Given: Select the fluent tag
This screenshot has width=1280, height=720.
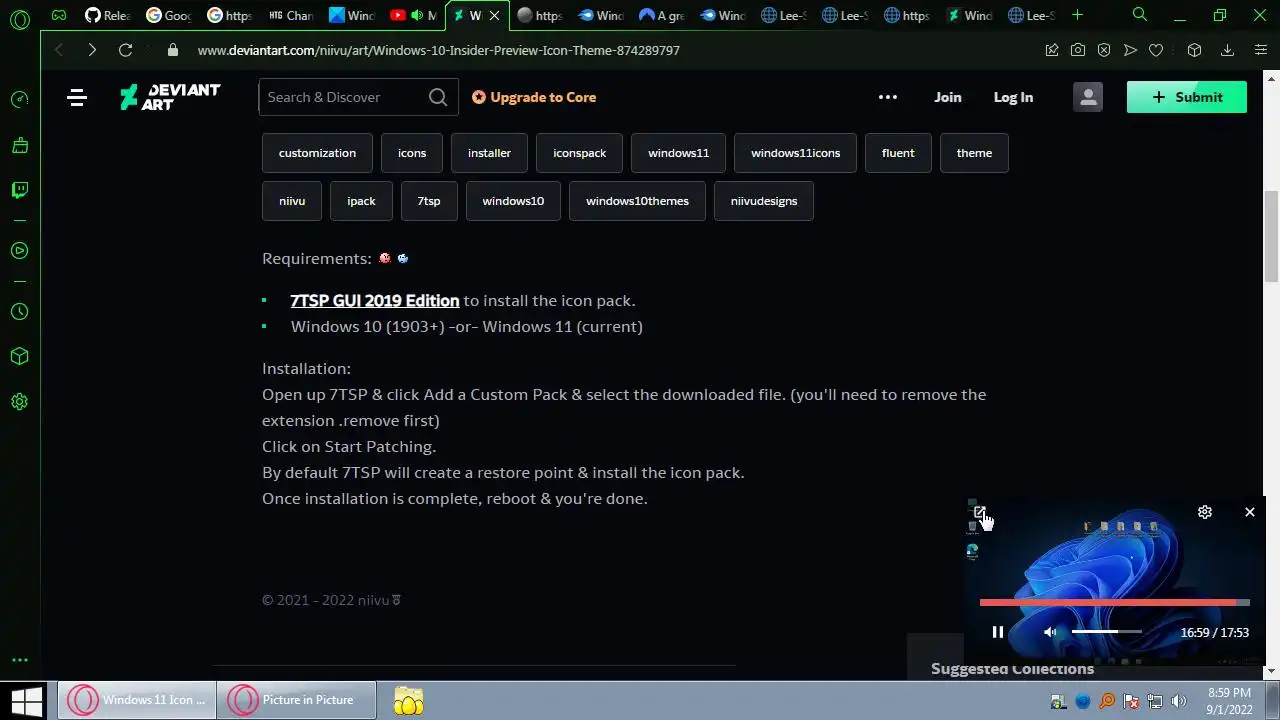Looking at the screenshot, I should (898, 153).
